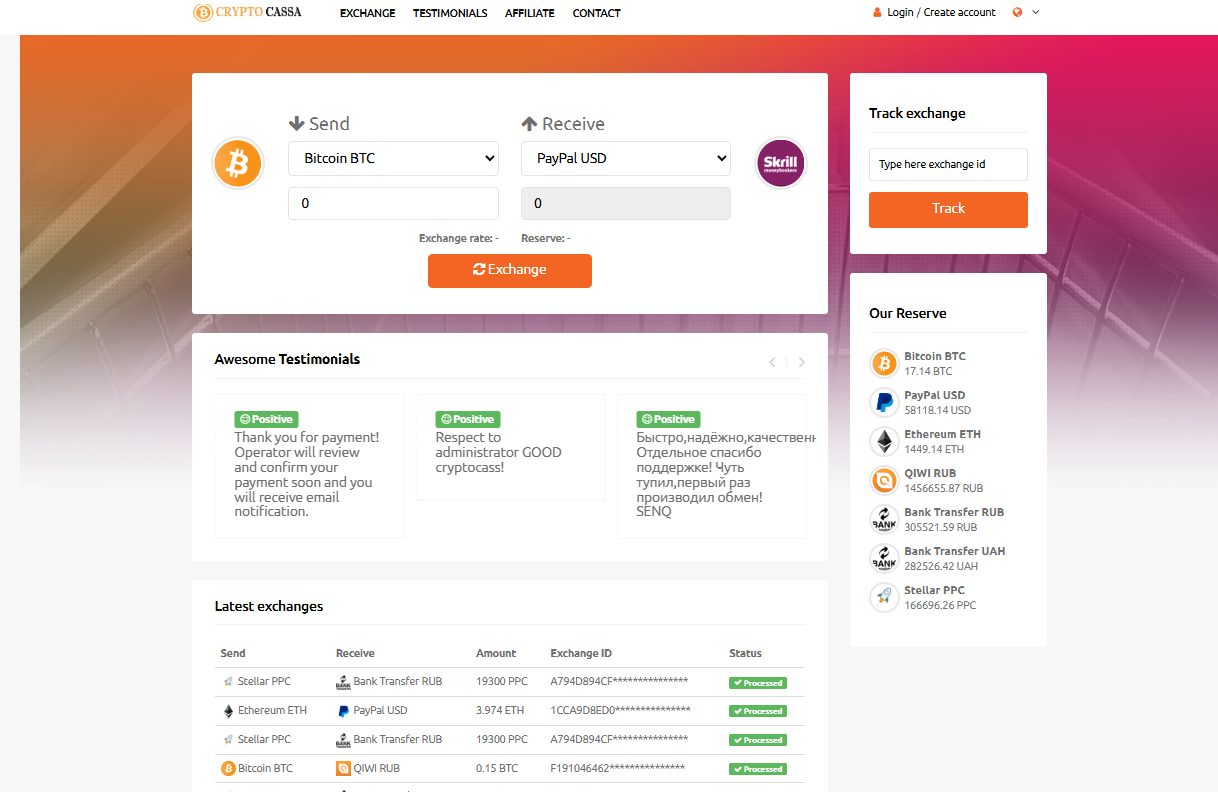Click the up arrow icon beside Receive
Image resolution: width=1218 pixels, height=792 pixels.
pos(530,124)
